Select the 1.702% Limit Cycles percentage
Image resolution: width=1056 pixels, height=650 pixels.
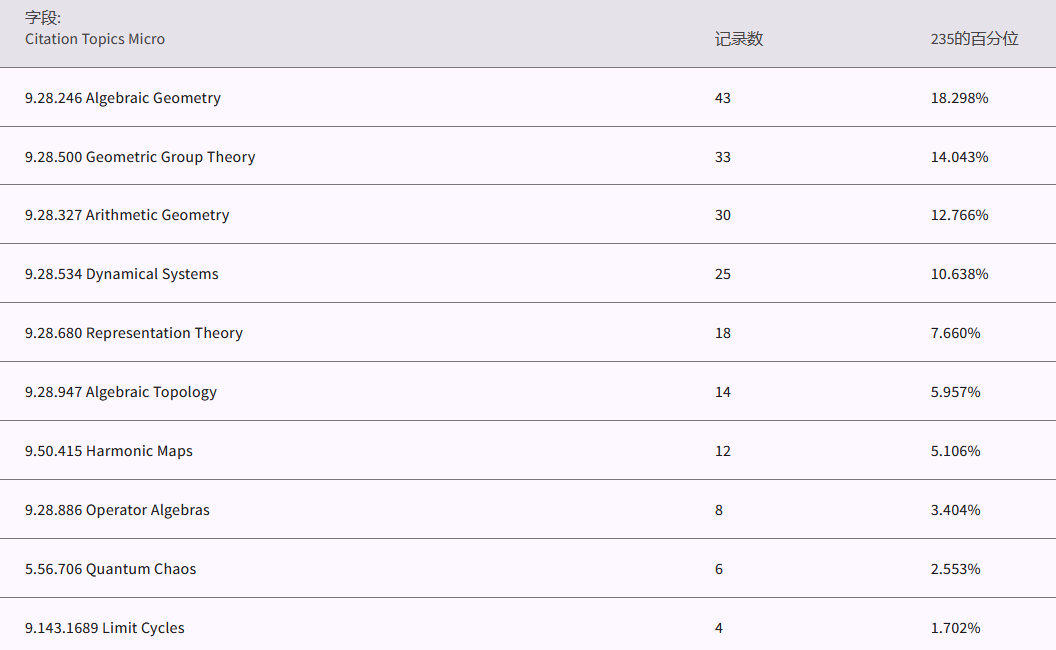coord(955,628)
